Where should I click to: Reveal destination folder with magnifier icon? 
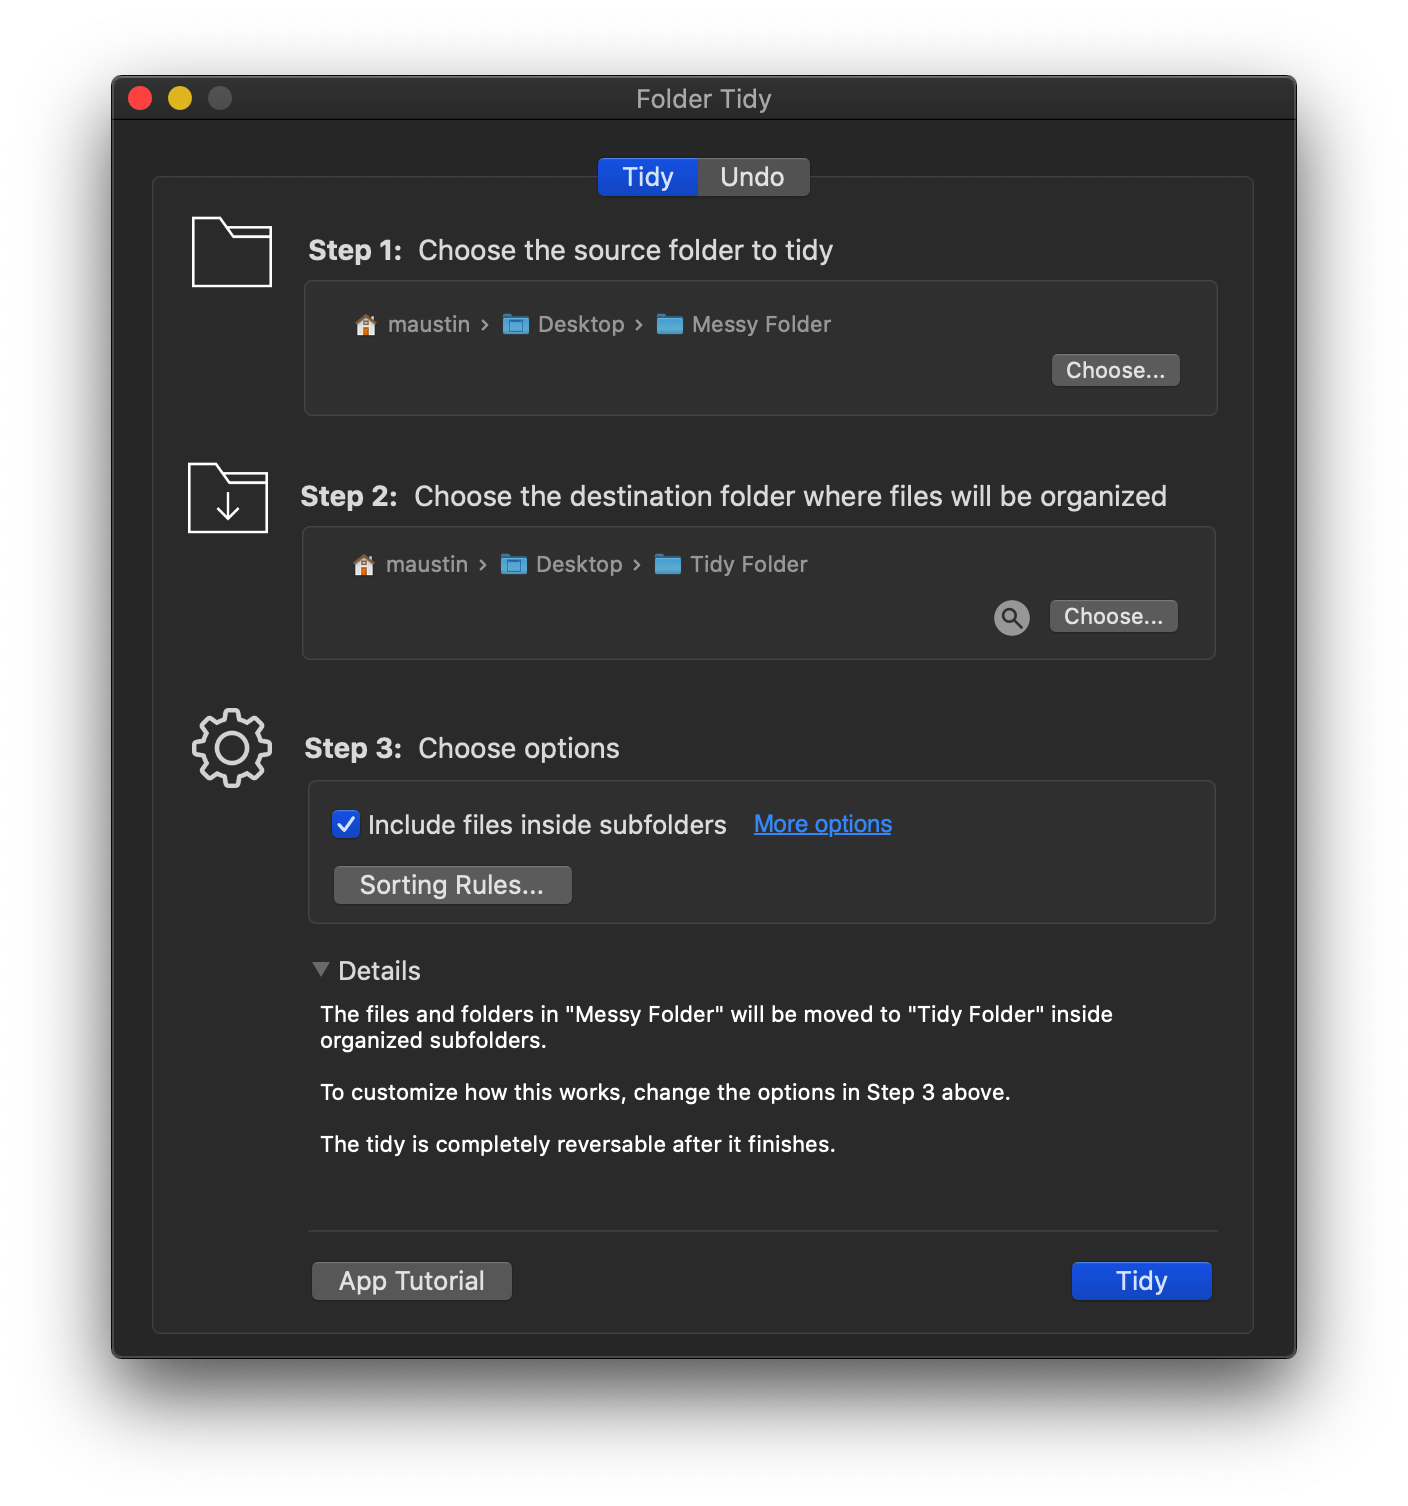click(1012, 618)
